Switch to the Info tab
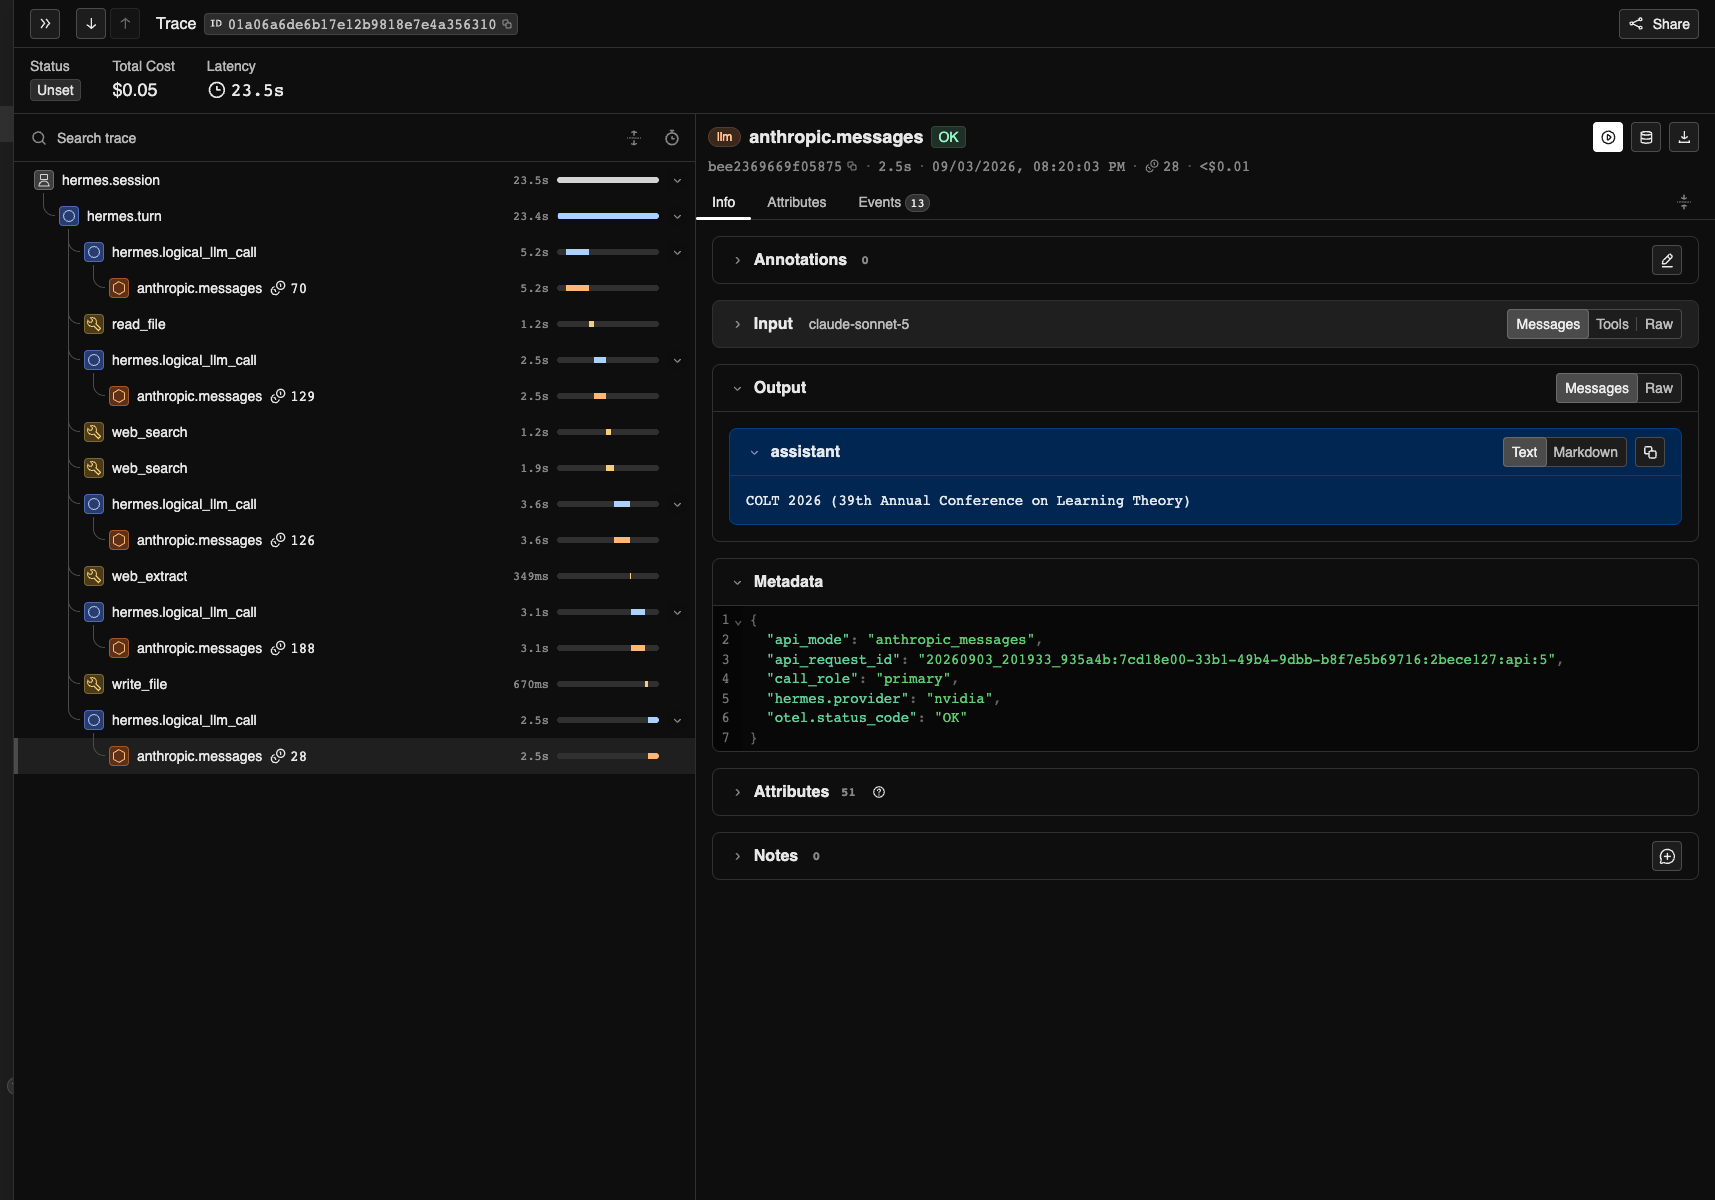The image size is (1715, 1200). click(723, 202)
